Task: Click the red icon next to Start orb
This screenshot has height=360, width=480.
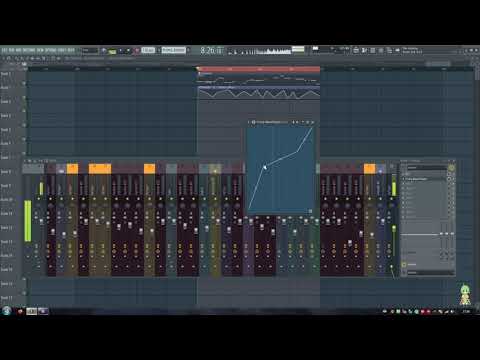Action: (x=20, y=312)
